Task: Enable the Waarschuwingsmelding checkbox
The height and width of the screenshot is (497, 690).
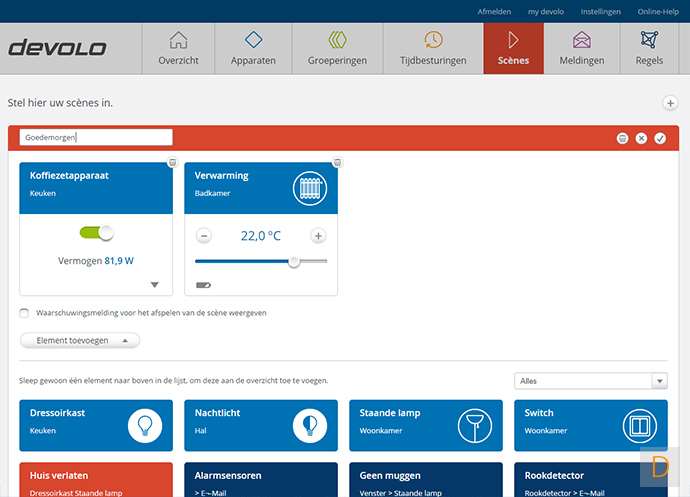Action: click(x=24, y=313)
